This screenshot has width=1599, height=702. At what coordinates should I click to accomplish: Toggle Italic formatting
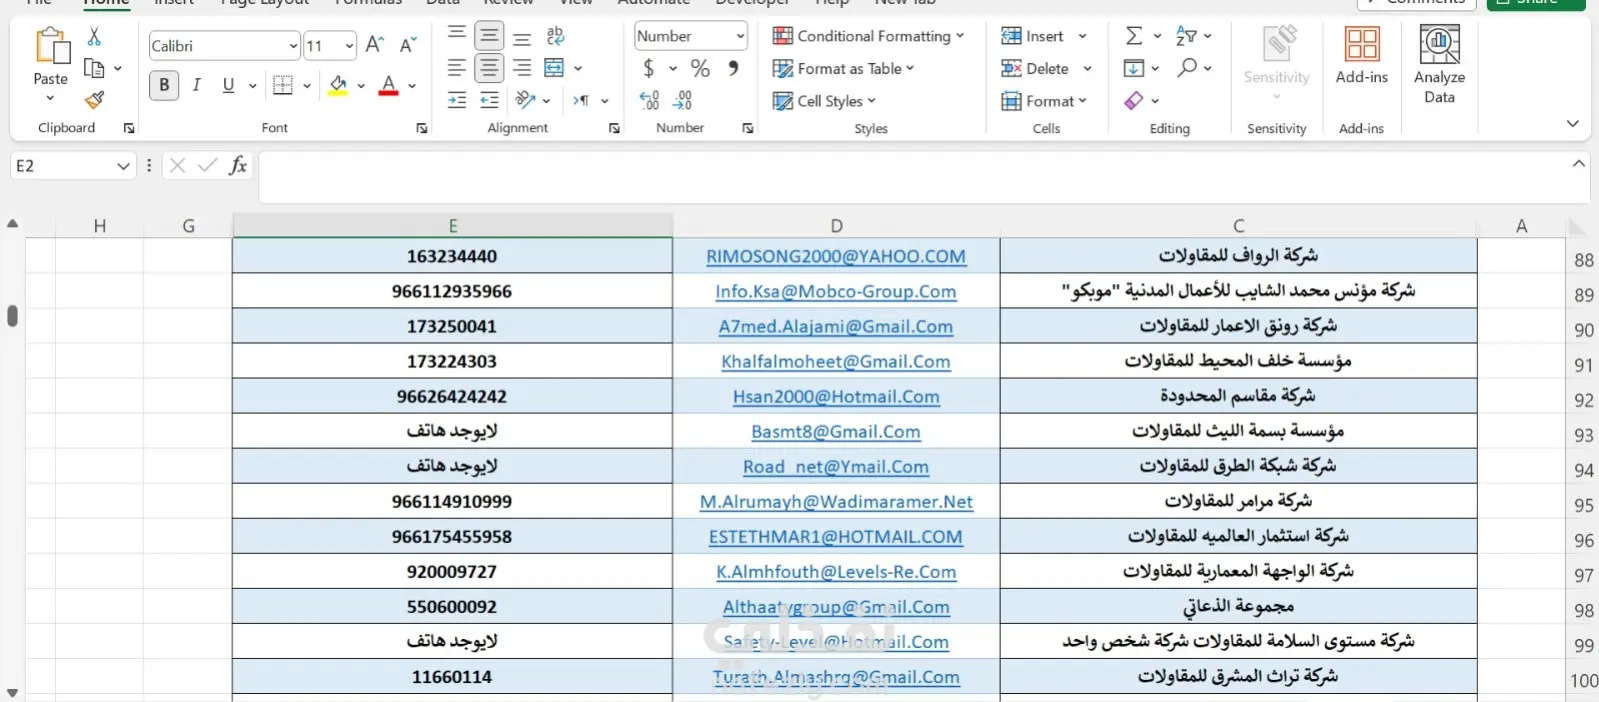[197, 85]
